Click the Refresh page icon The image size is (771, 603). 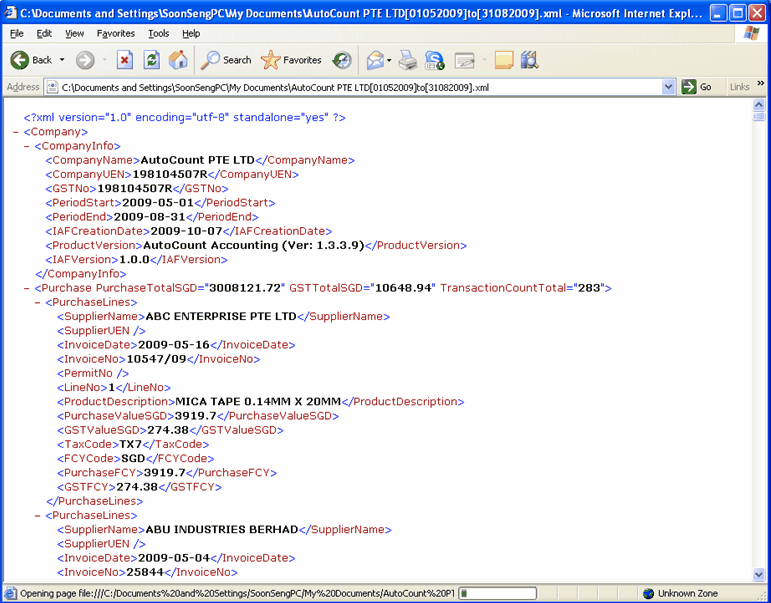pyautogui.click(x=152, y=60)
